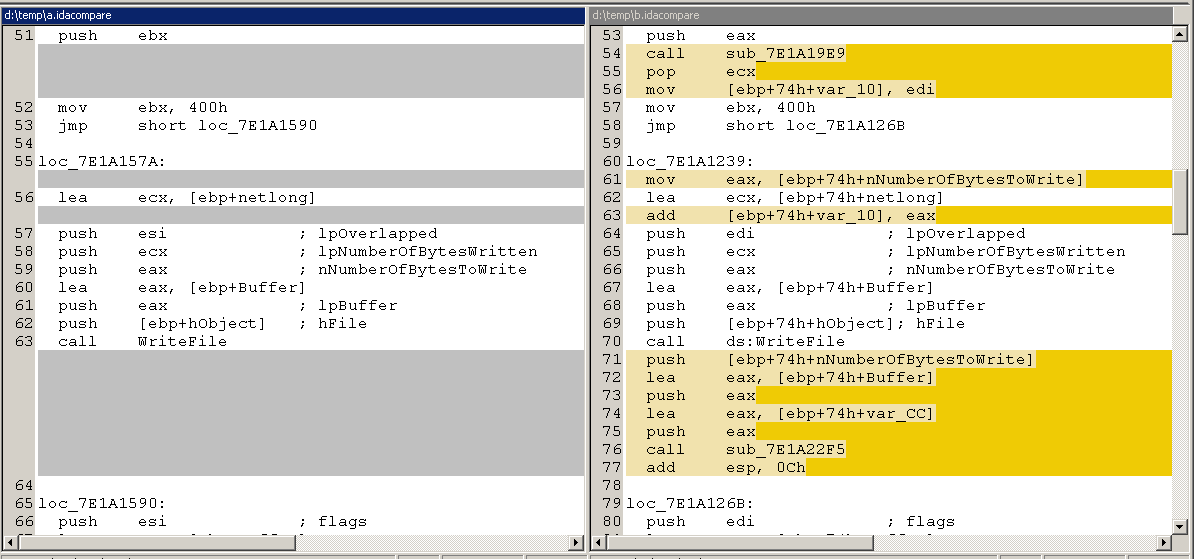Click right pane horizontal scrollbar thumb

(739, 542)
